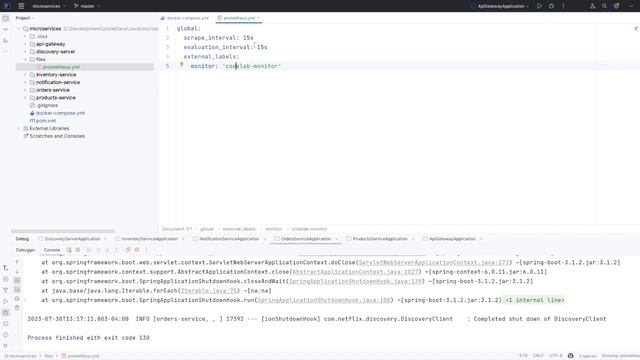640x360 pixels.
Task: Switch to the NotificationServiceApplication debug tab
Action: 229,239
